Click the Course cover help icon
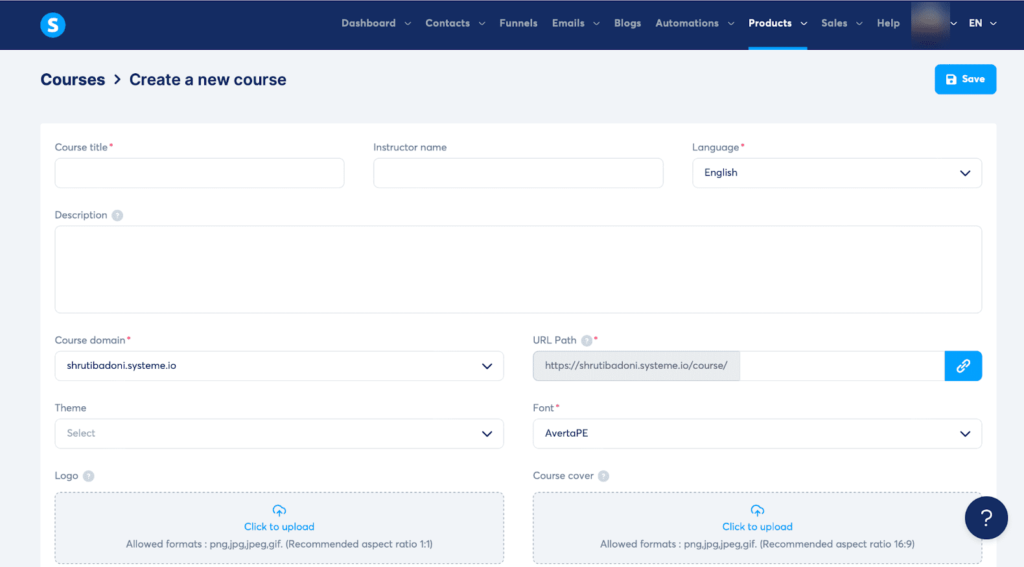The height and width of the screenshot is (567, 1024). tap(603, 476)
